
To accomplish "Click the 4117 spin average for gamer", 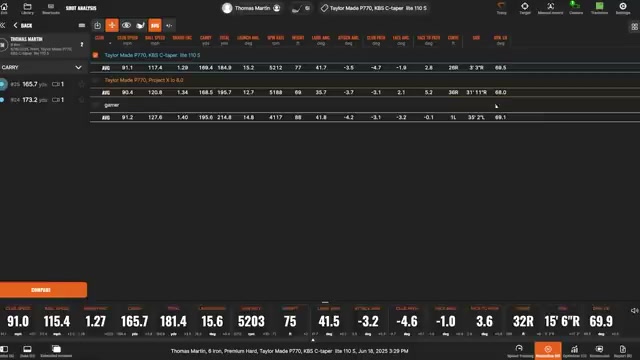I will click(x=276, y=117).
